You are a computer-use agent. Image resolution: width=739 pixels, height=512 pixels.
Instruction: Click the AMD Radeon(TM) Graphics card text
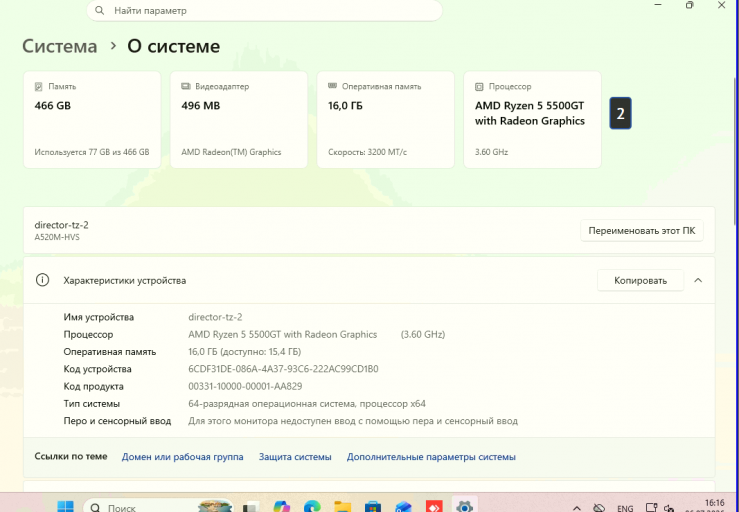click(231, 152)
